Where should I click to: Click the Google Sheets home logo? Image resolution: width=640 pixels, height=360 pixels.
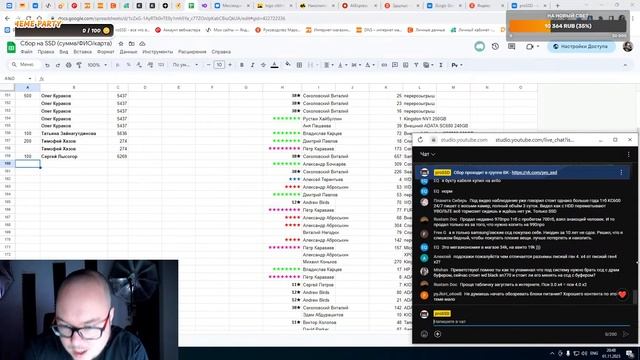tap(11, 47)
